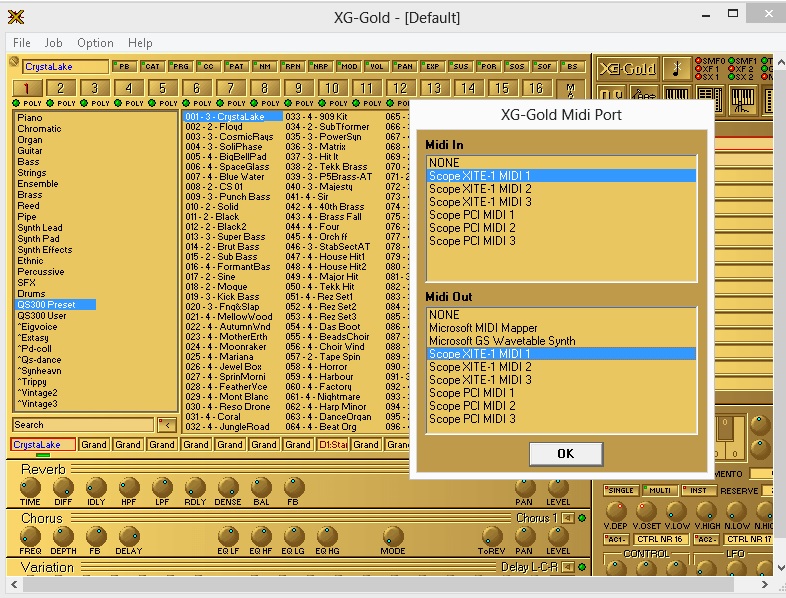
Task: Select the QS300 User category
Action: tap(42, 316)
